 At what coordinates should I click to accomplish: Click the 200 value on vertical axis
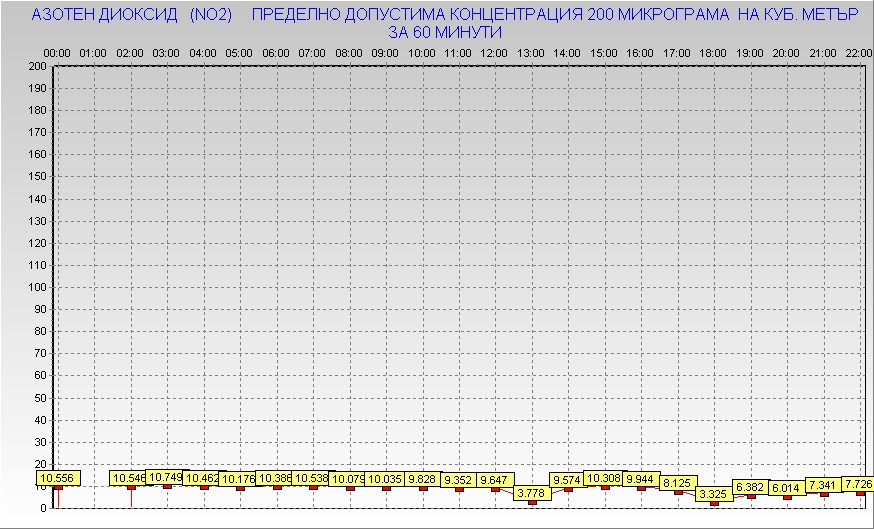[37, 66]
